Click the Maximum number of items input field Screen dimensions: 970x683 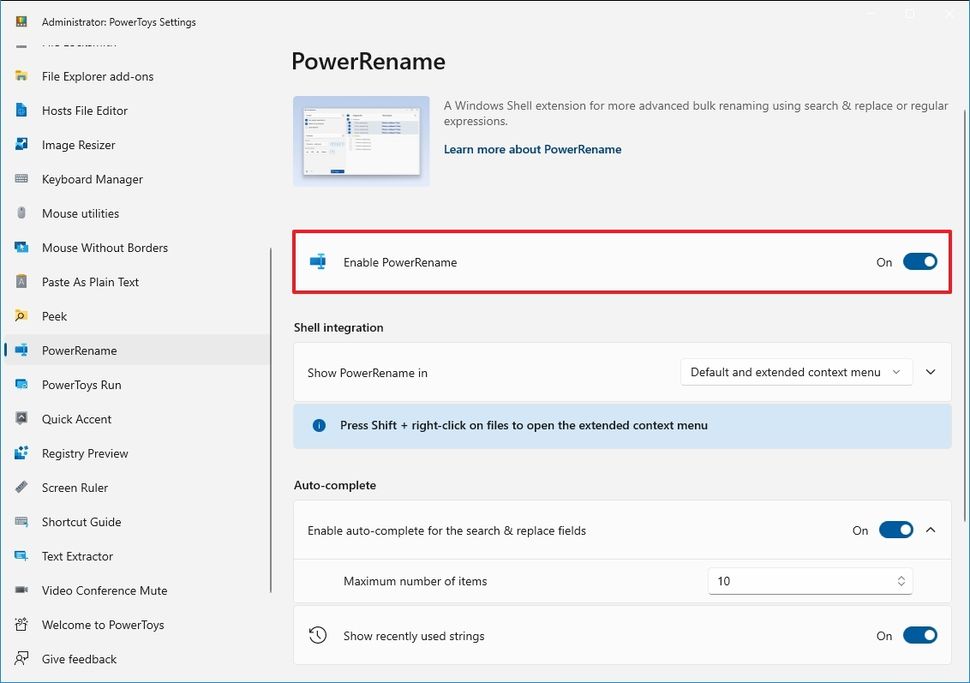[x=800, y=581]
